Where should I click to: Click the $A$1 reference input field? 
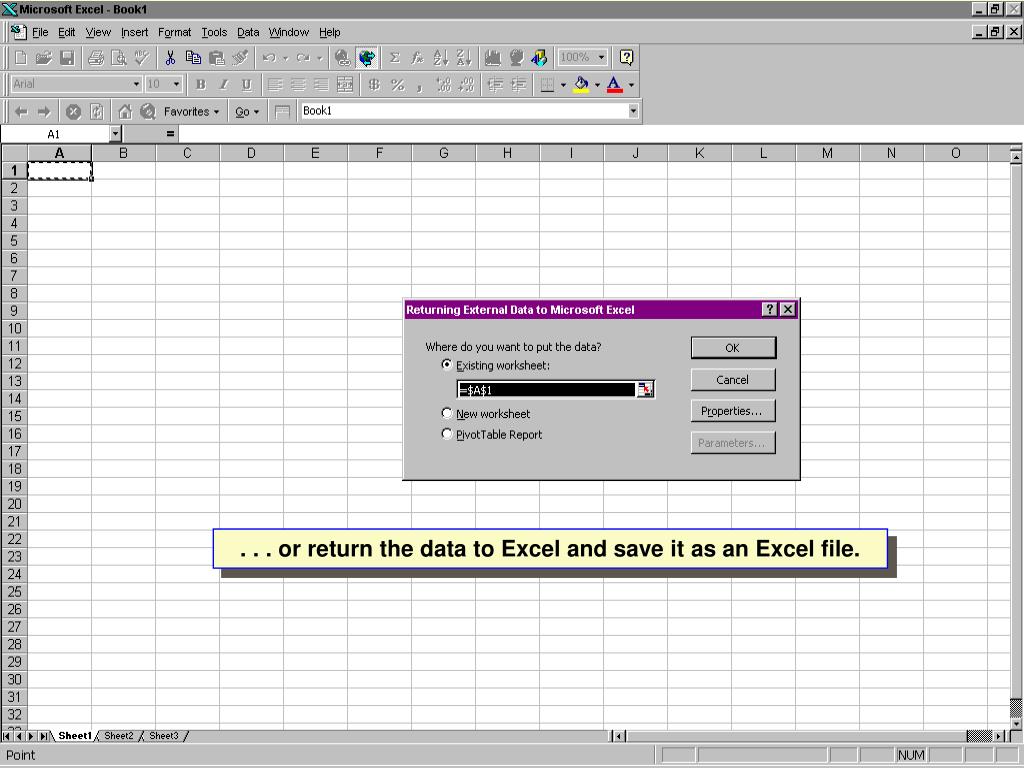(547, 390)
